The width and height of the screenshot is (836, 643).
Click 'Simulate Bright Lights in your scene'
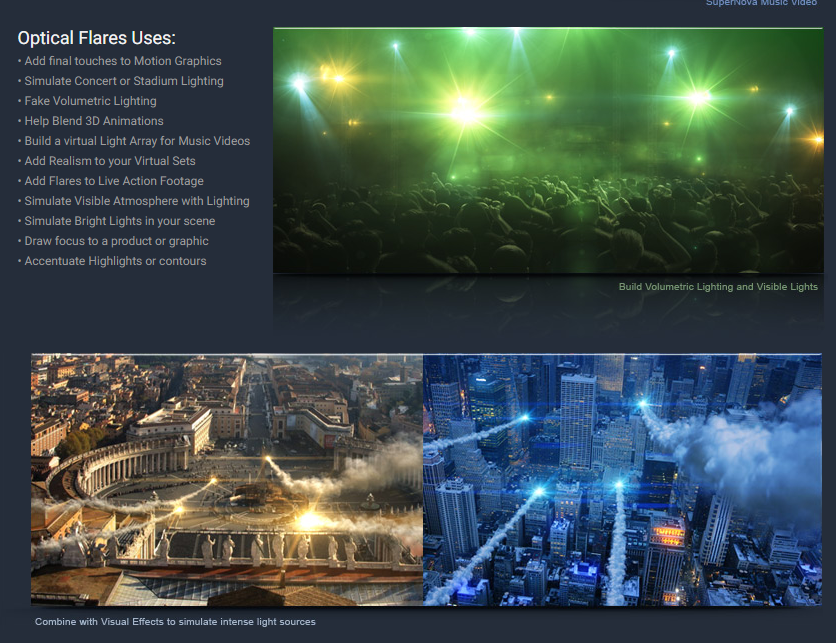click(120, 221)
